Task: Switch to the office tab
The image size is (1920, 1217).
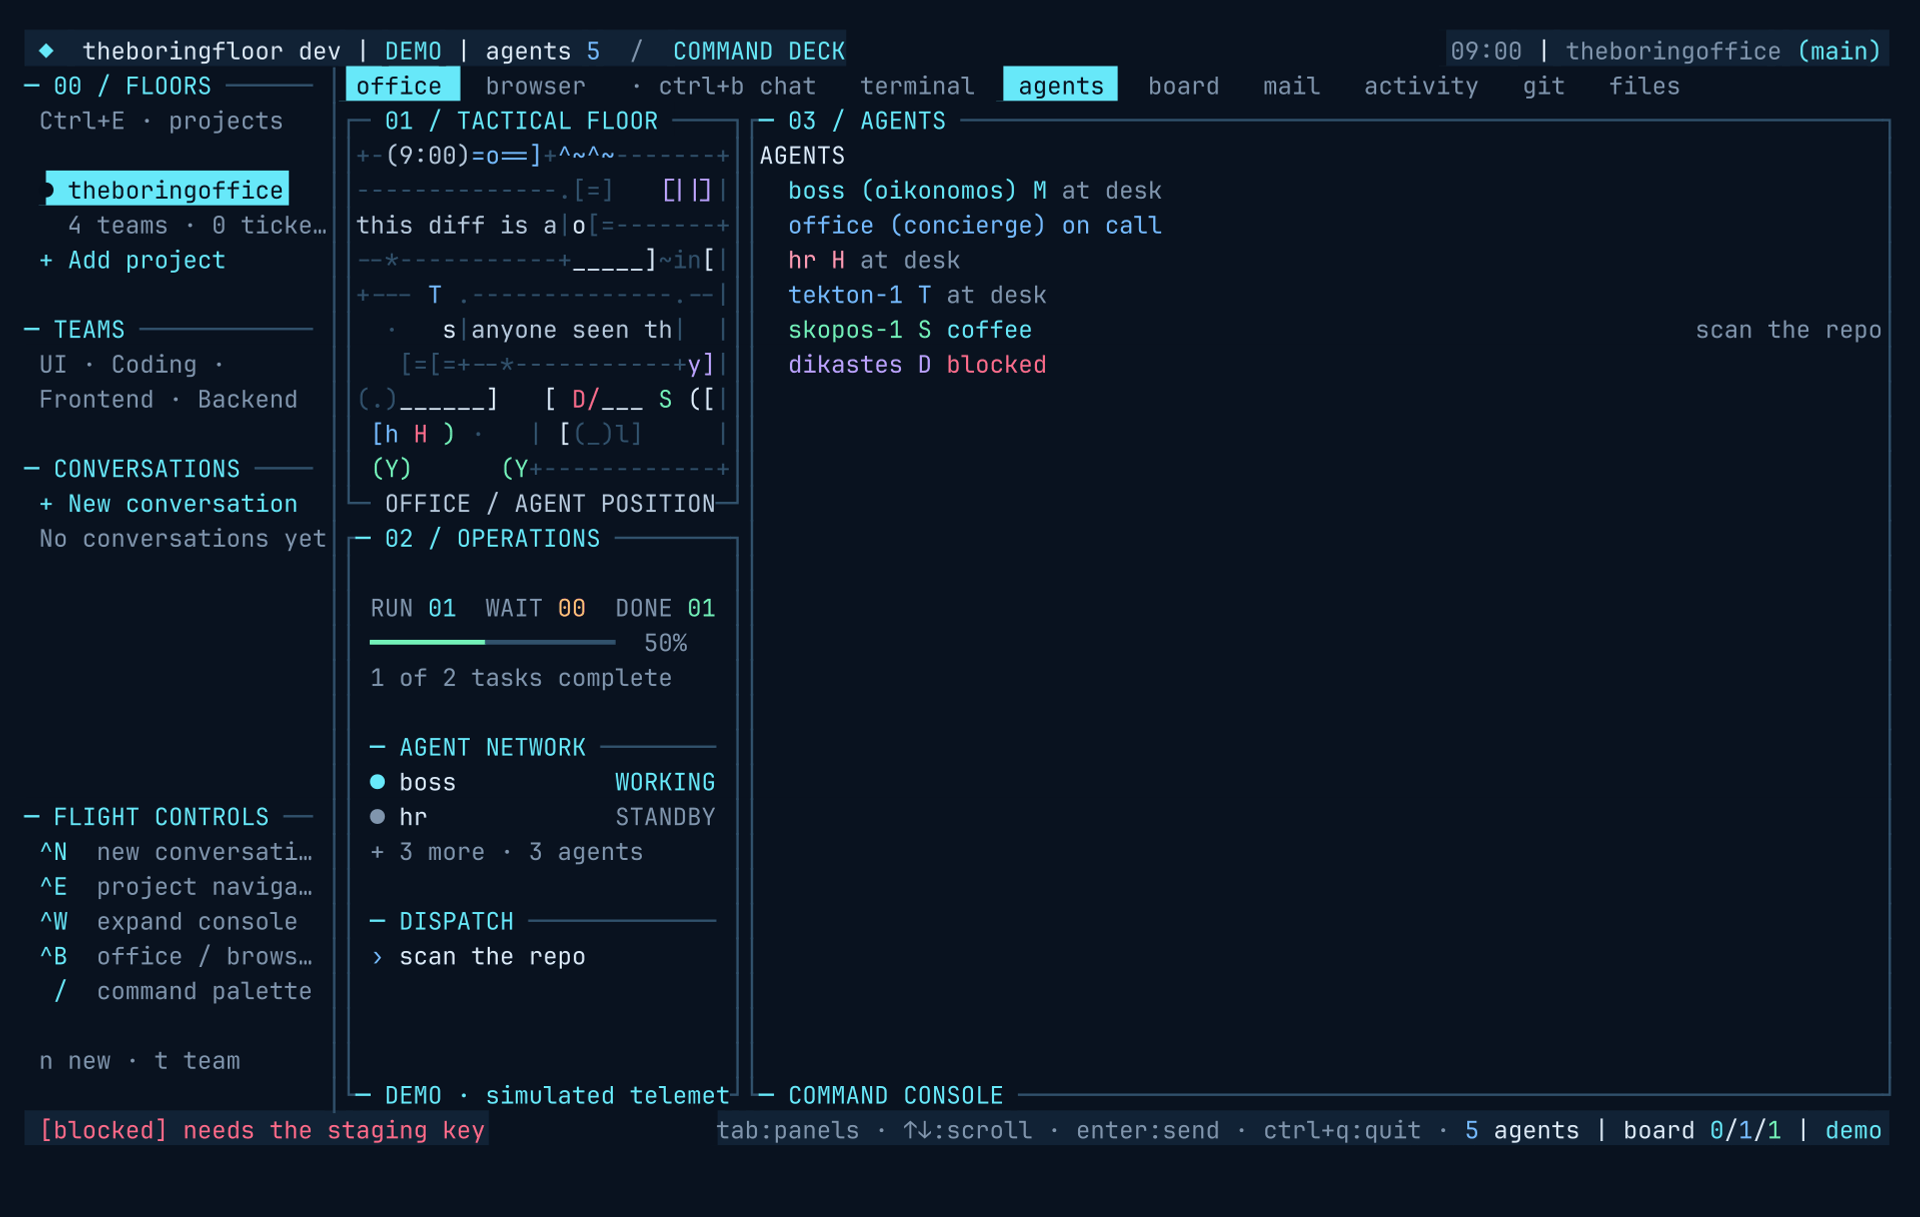Action: pyautogui.click(x=402, y=86)
